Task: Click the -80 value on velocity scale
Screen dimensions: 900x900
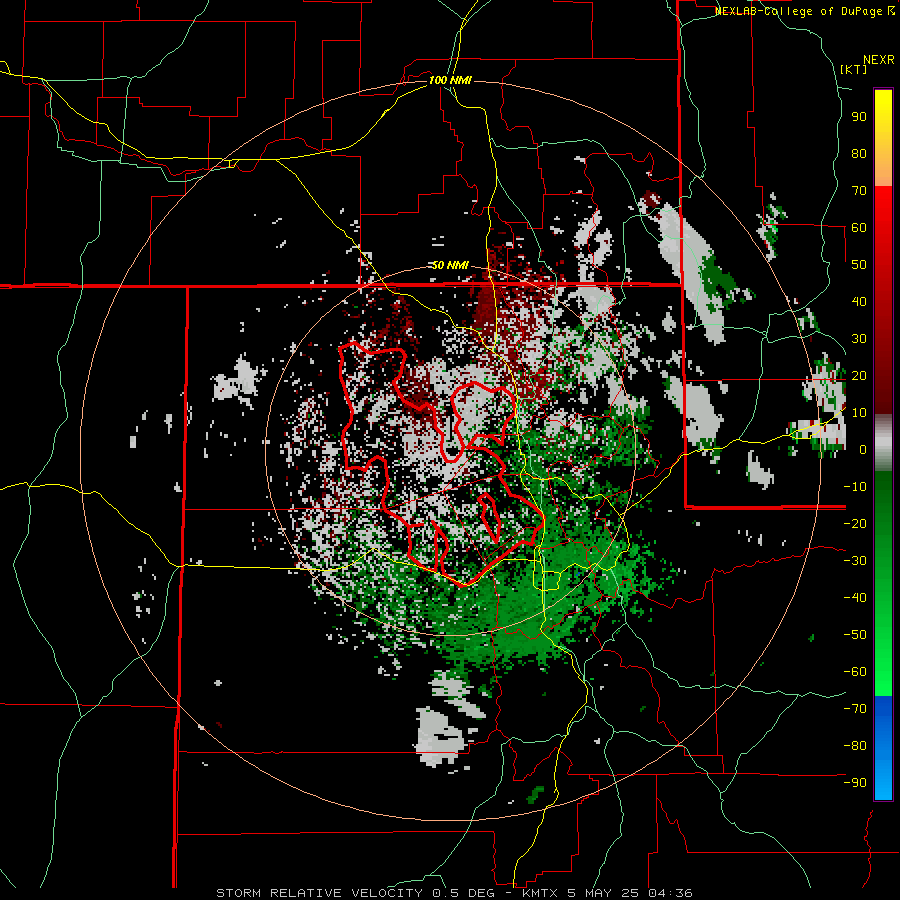Action: click(855, 746)
